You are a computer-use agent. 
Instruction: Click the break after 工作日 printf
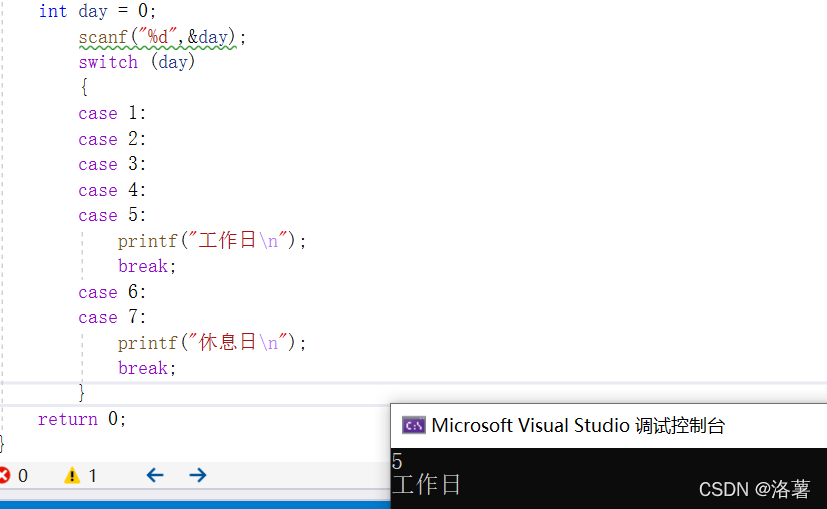(x=147, y=266)
